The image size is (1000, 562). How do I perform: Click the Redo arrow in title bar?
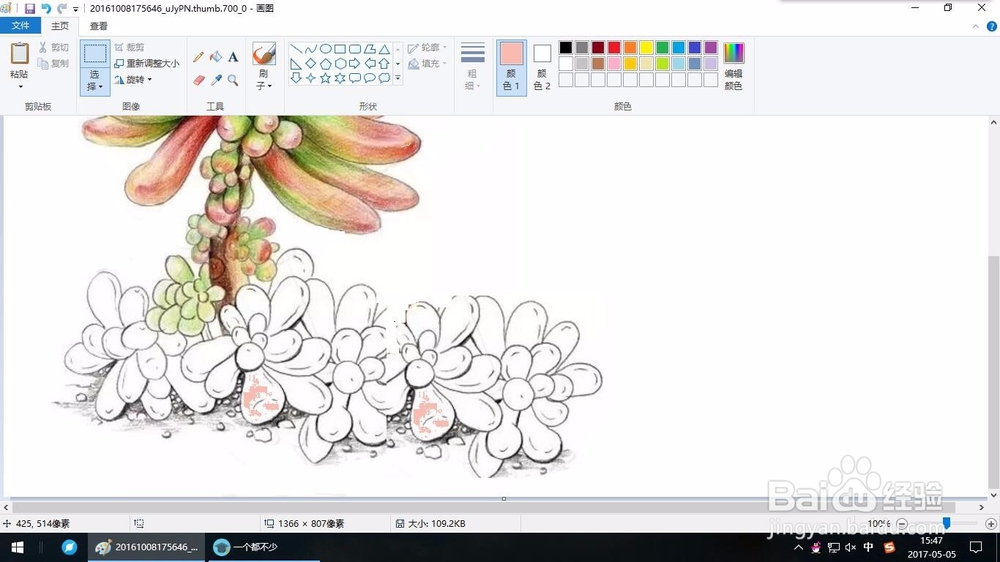pyautogui.click(x=62, y=8)
